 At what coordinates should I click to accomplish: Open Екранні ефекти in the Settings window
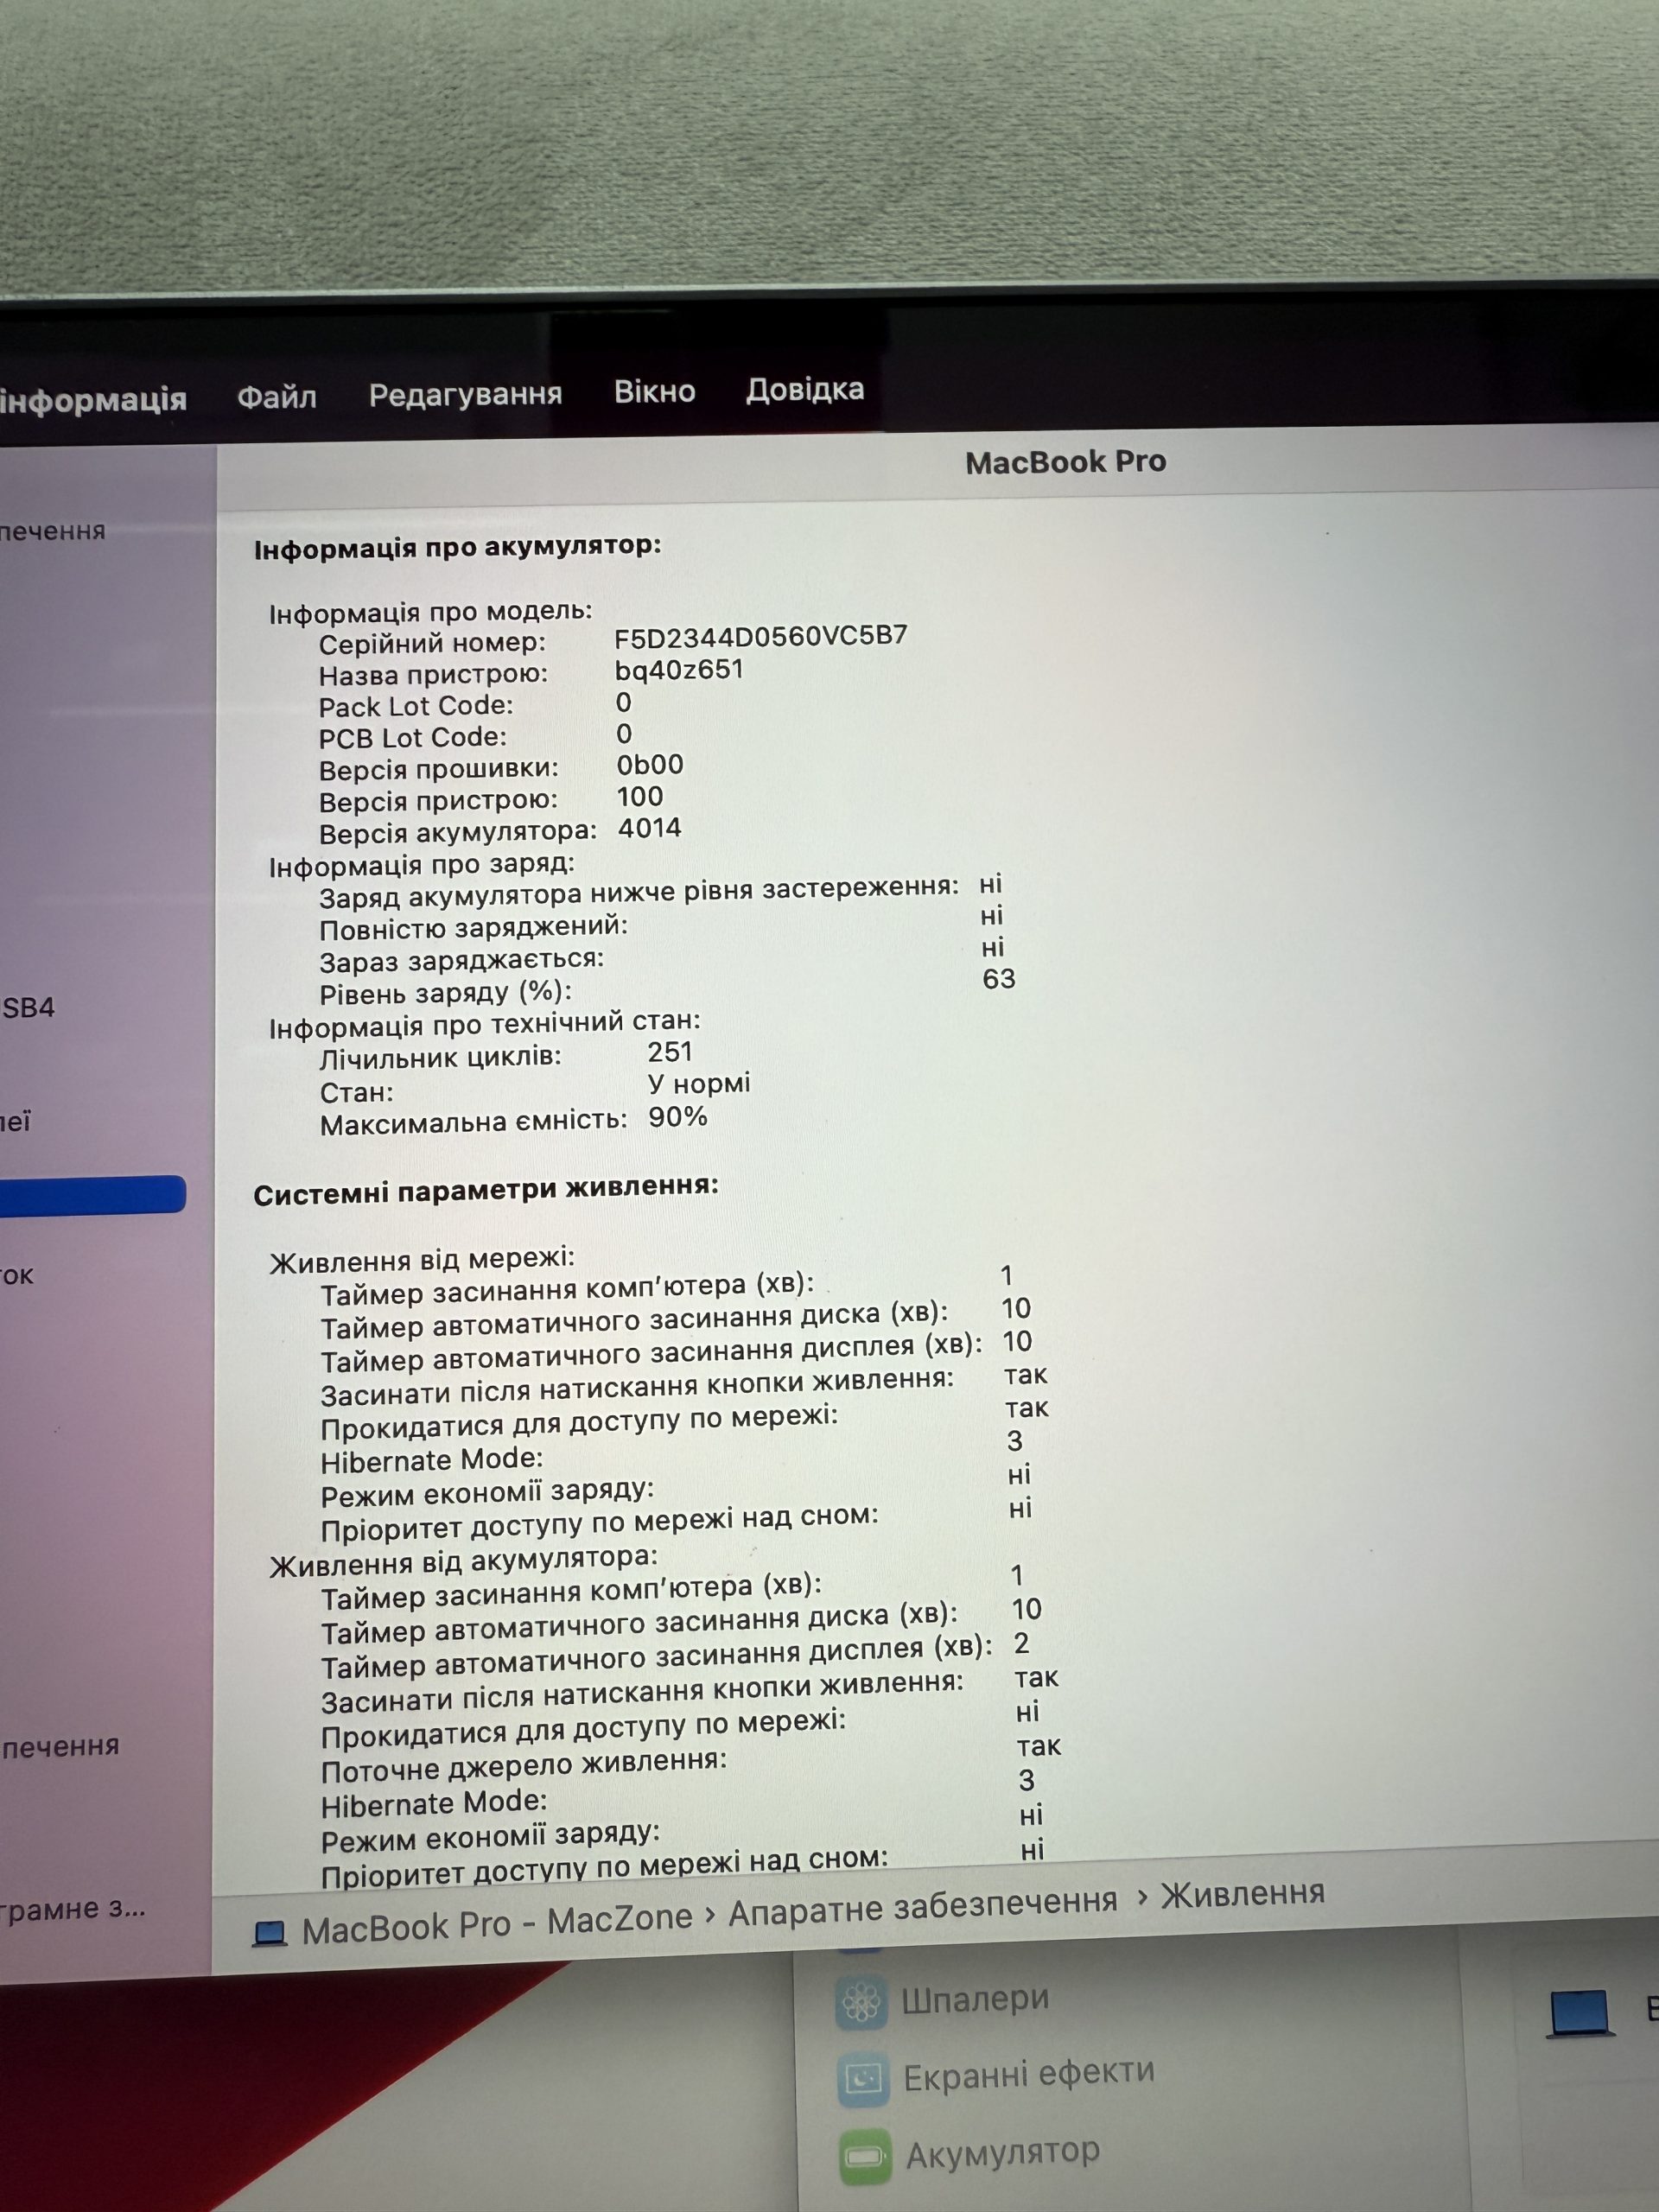1029,2075
